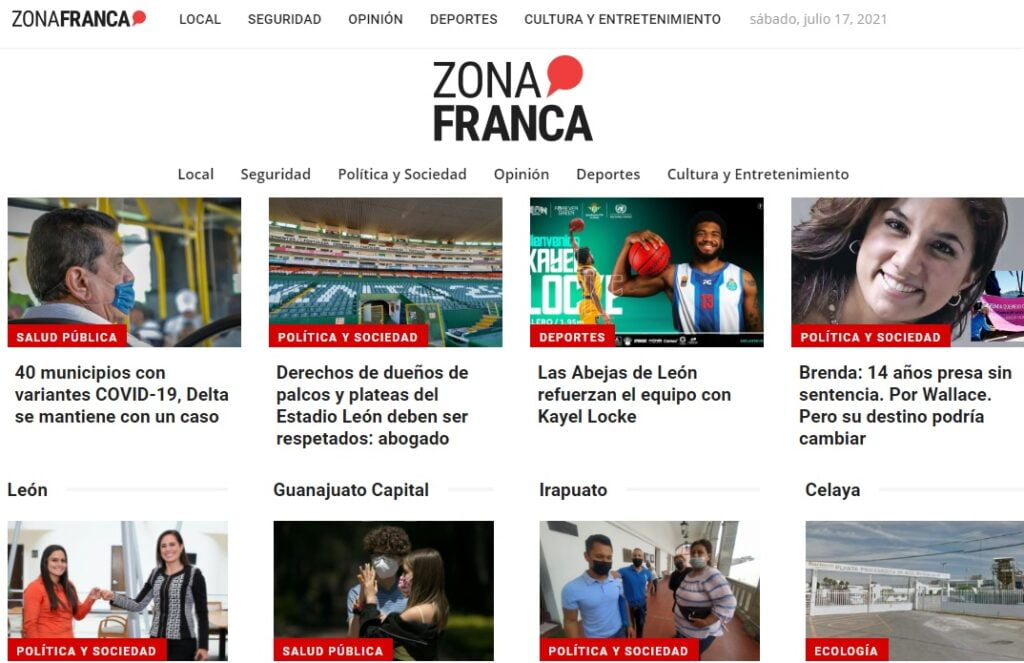Open the Irapuato section heading
The width and height of the screenshot is (1024, 663).
pos(573,490)
